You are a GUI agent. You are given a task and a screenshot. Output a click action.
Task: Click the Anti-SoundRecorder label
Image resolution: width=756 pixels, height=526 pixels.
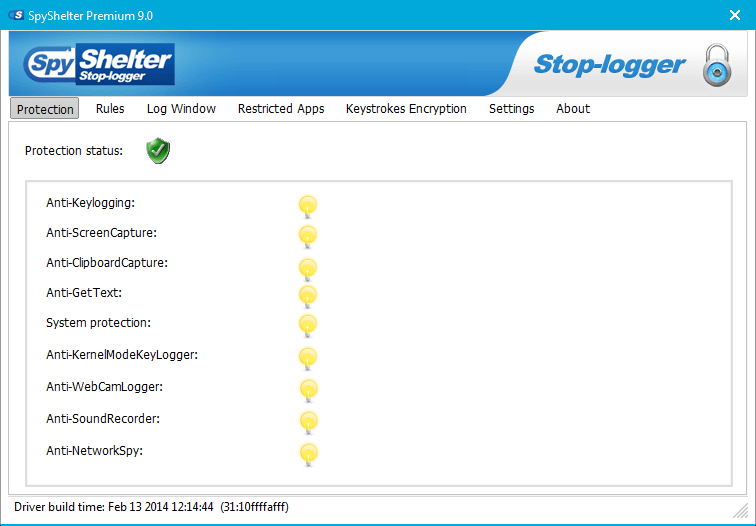click(x=103, y=418)
